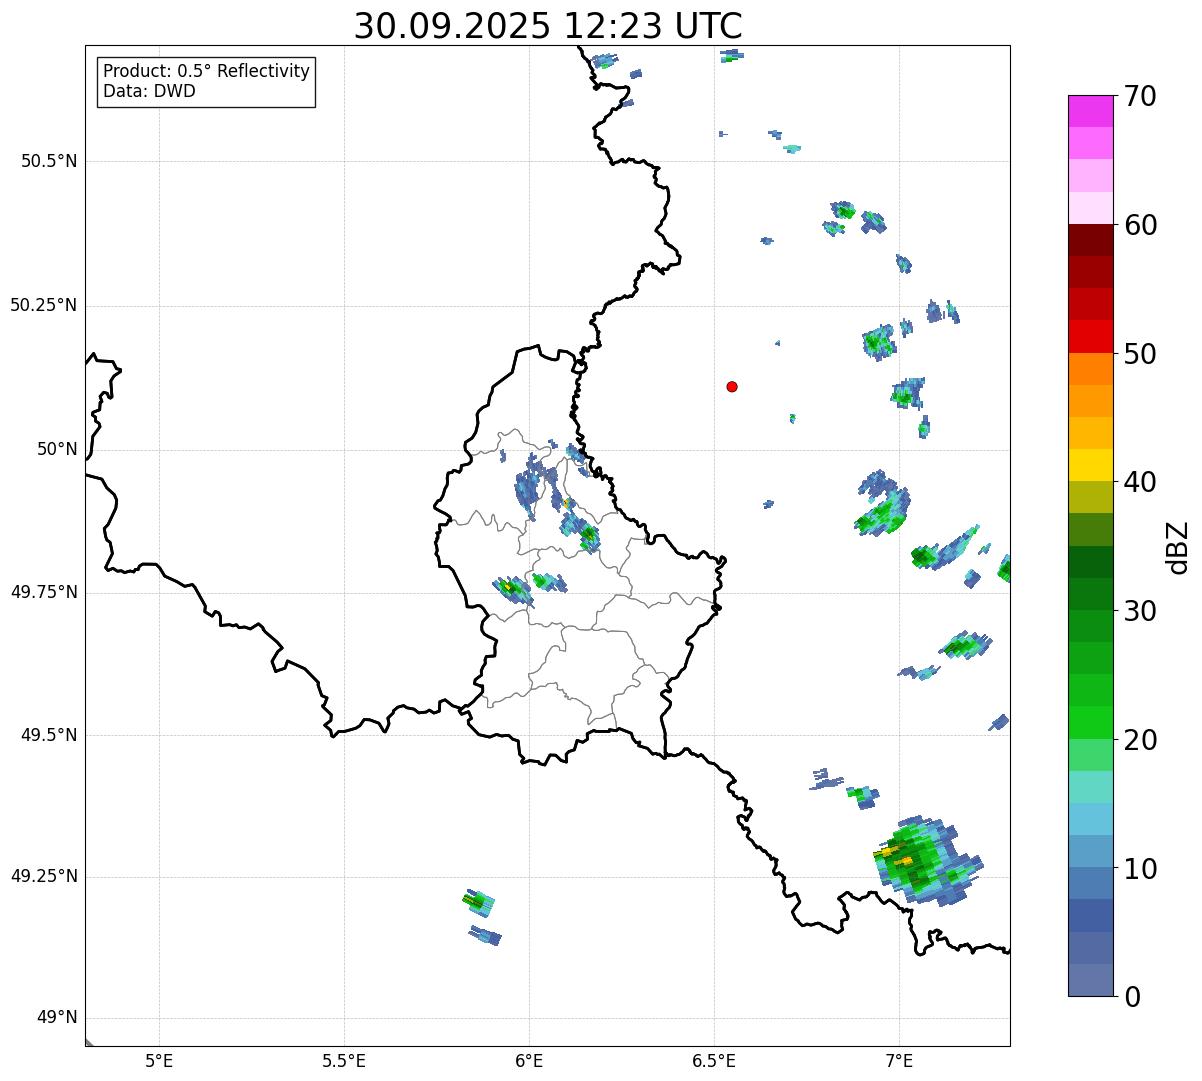Click the dBZ colorbar axis label
The image size is (1202, 1081).
coord(1178,547)
